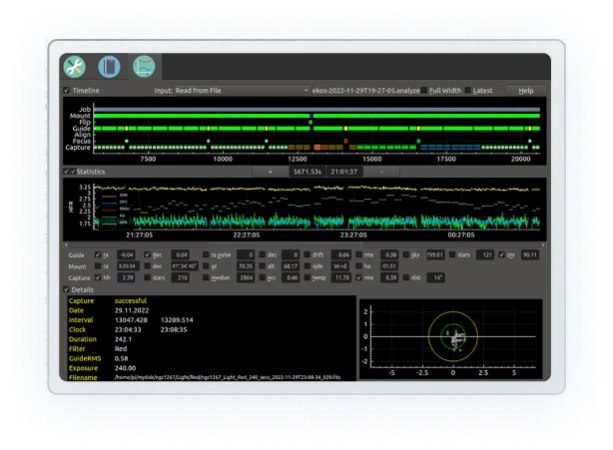
Task: Click the red capture segment in the timeline
Action: (317, 147)
